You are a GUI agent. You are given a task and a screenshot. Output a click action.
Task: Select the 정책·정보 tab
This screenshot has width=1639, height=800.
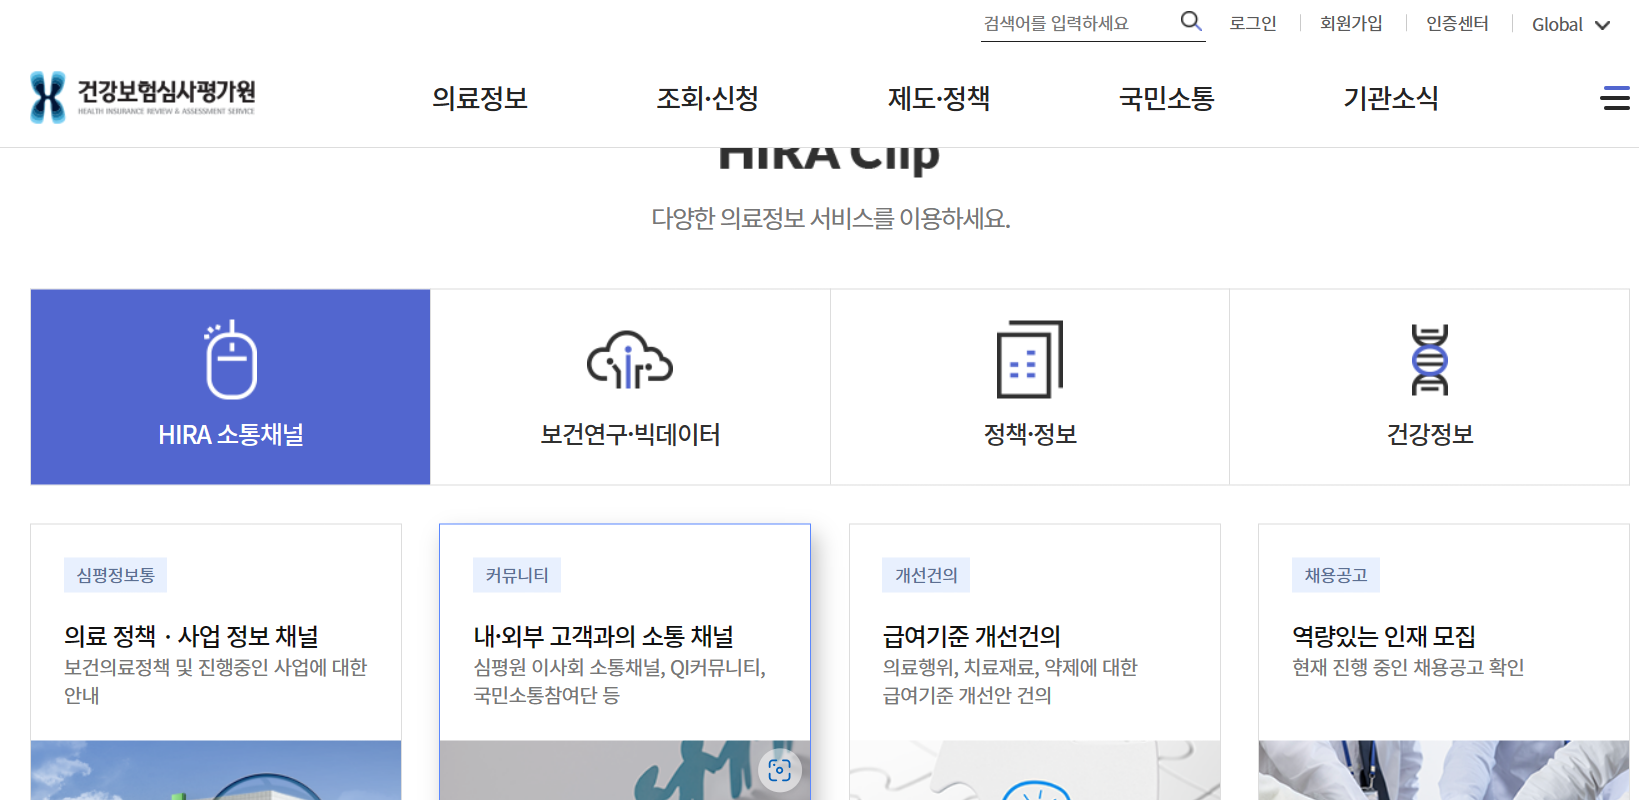click(1030, 387)
